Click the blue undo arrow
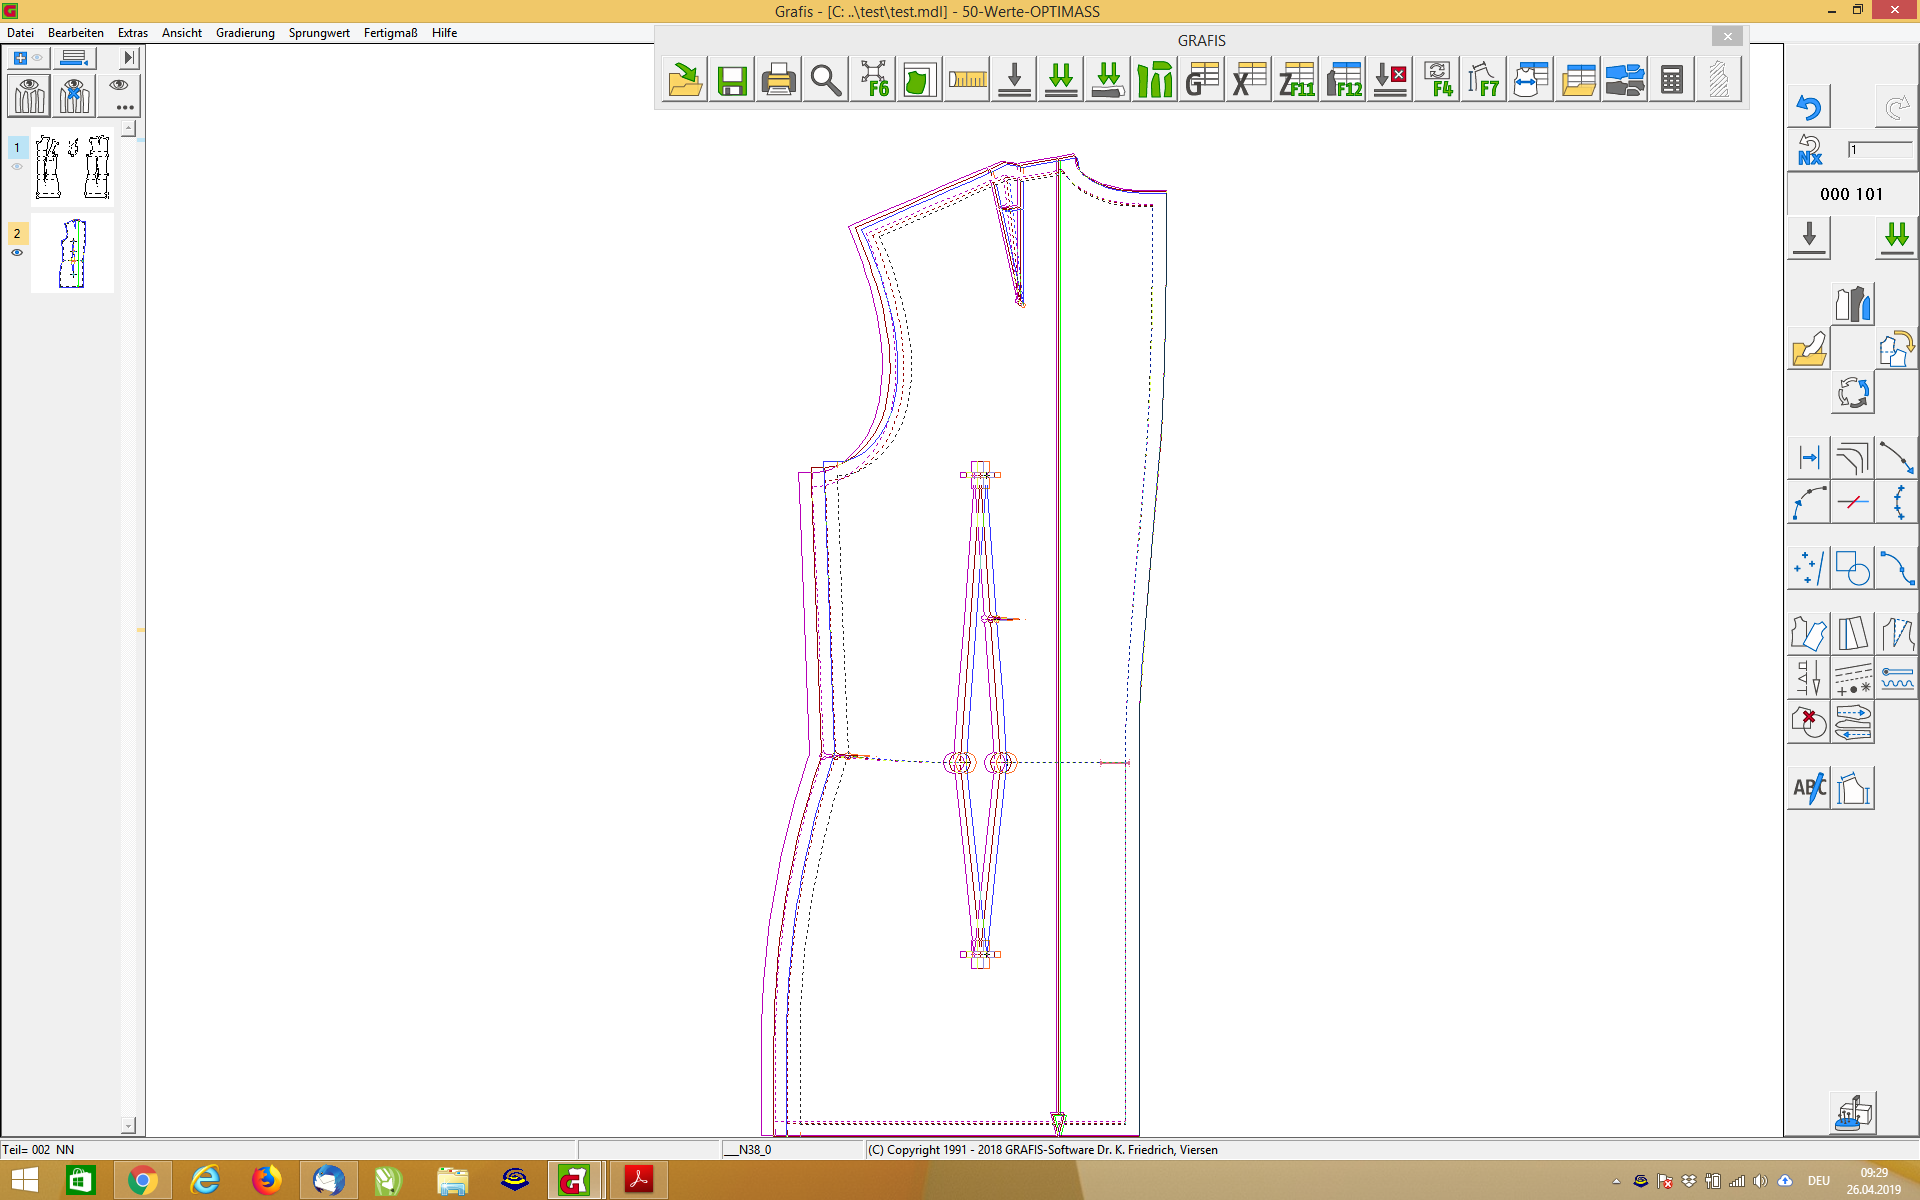 click(x=1808, y=107)
